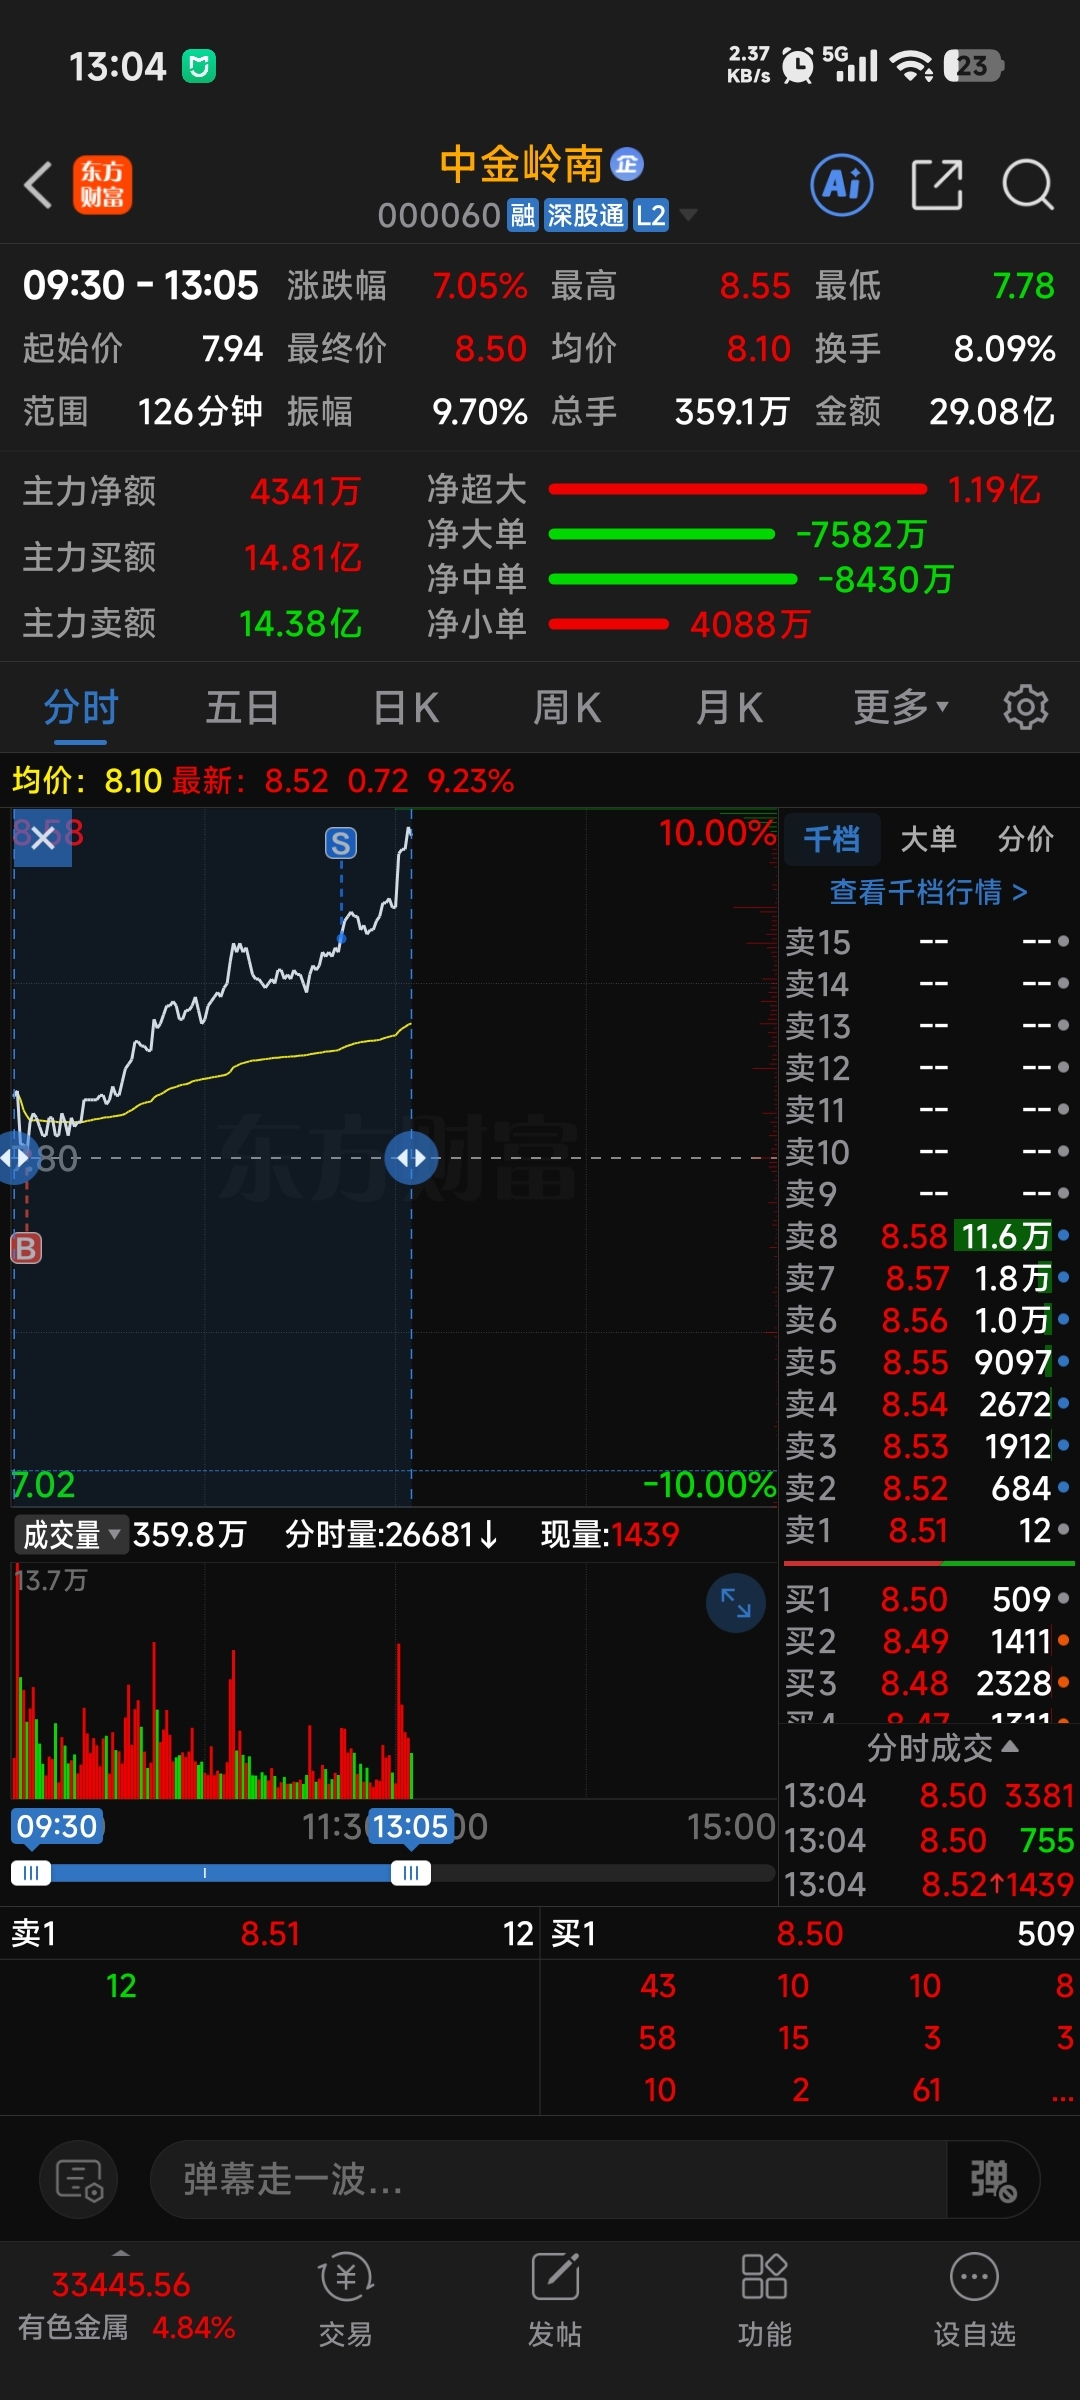The width and height of the screenshot is (1080, 2400).
Task: Open 发帖 post icon
Action: (555, 2300)
